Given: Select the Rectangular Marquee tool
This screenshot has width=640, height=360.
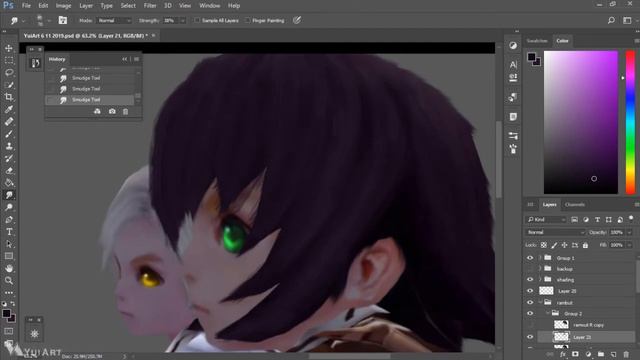Looking at the screenshot, I should tap(9, 60).
